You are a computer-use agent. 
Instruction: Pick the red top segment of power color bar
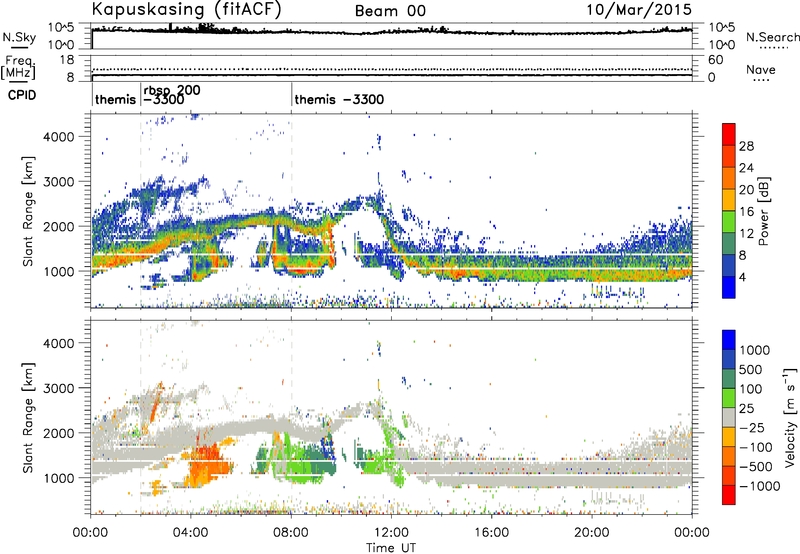729,134
